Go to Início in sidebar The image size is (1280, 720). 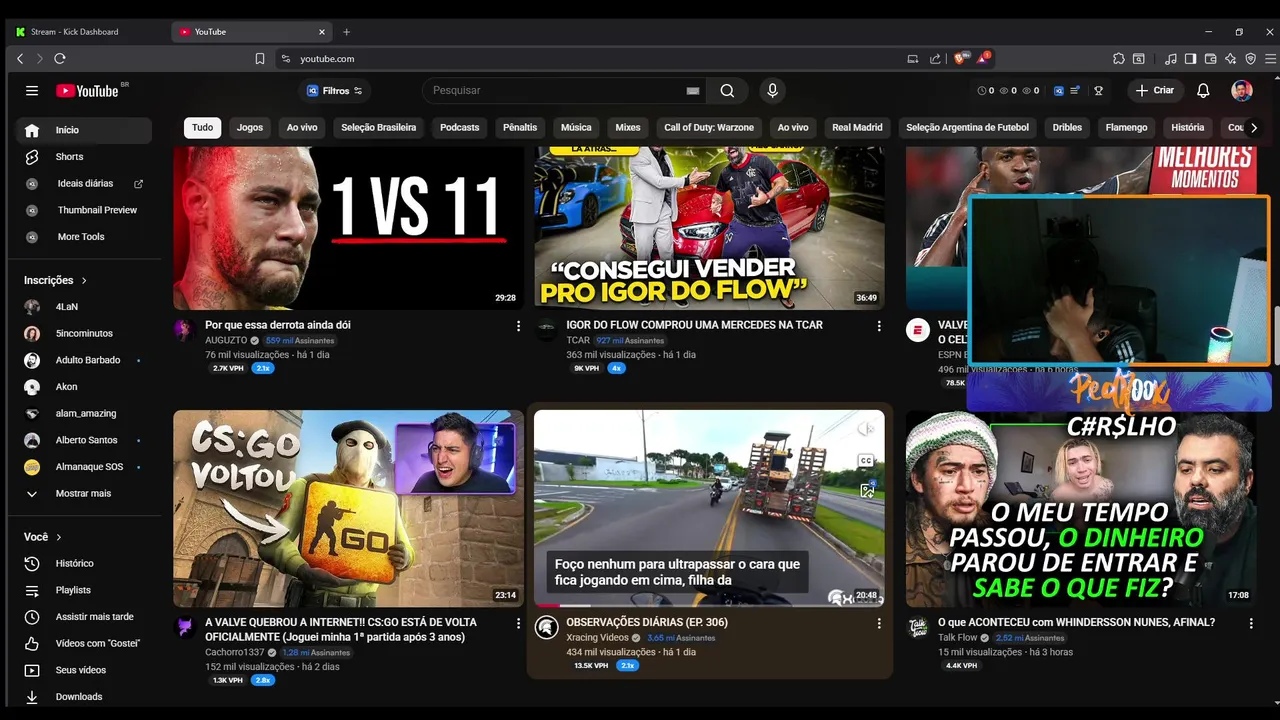(x=84, y=130)
